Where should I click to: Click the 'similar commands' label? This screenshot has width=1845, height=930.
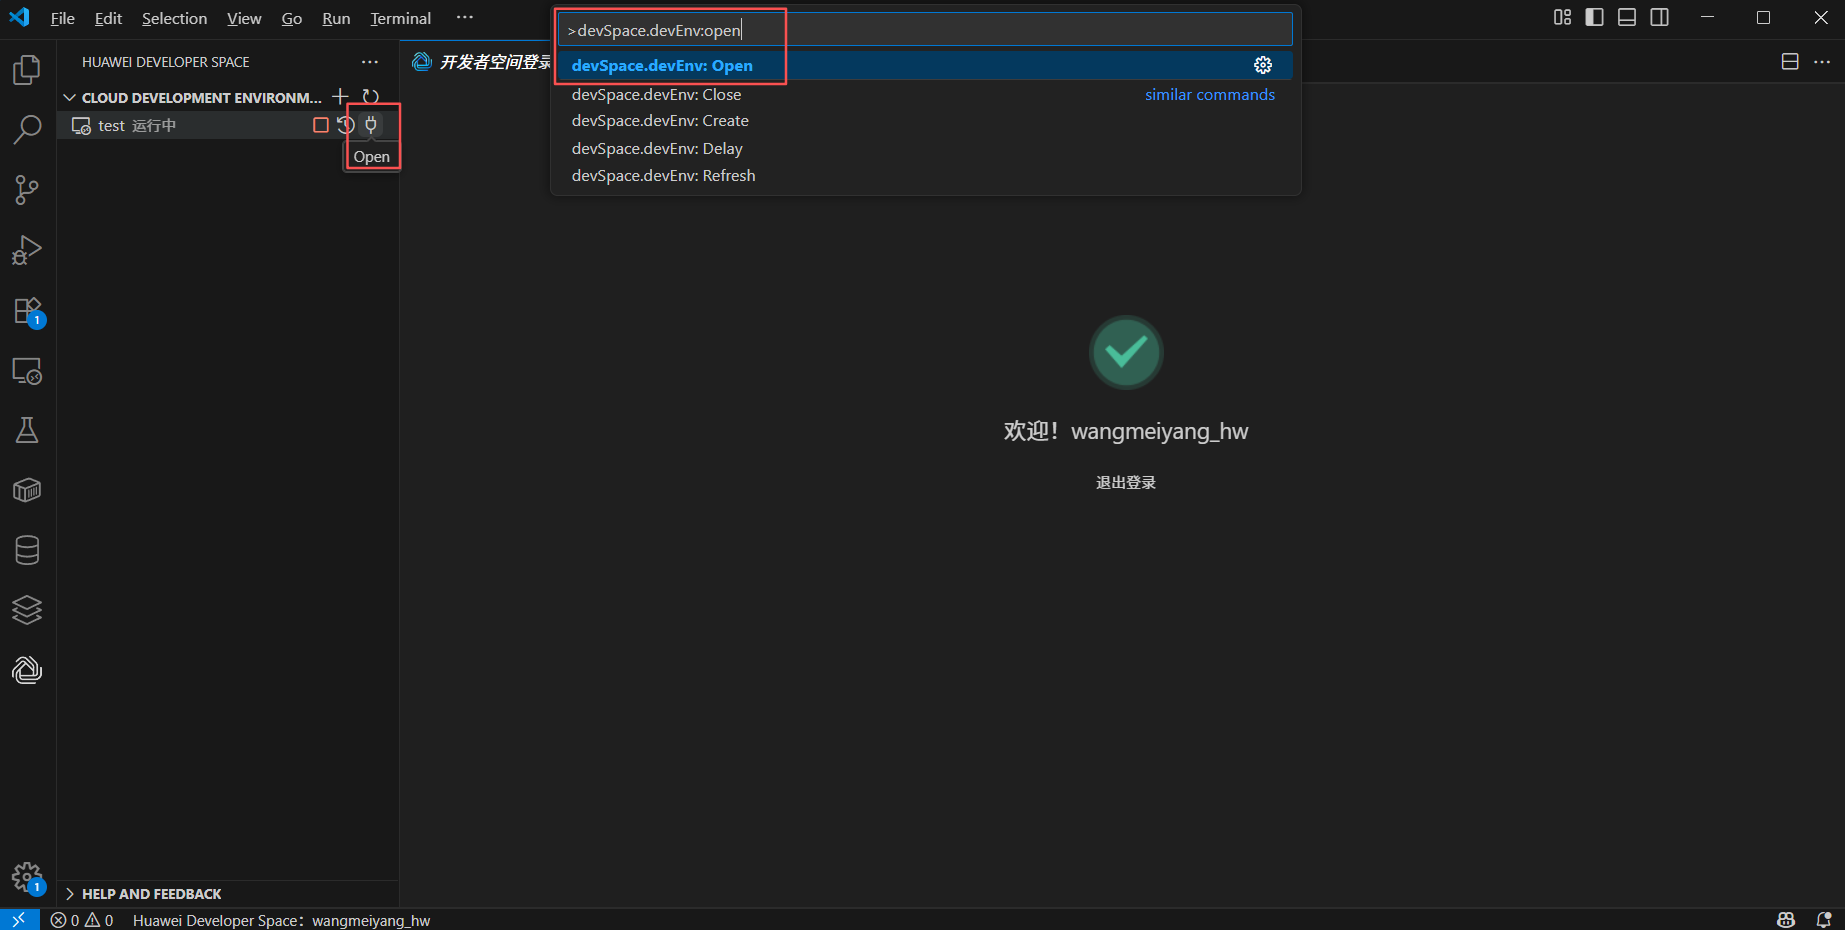point(1210,94)
